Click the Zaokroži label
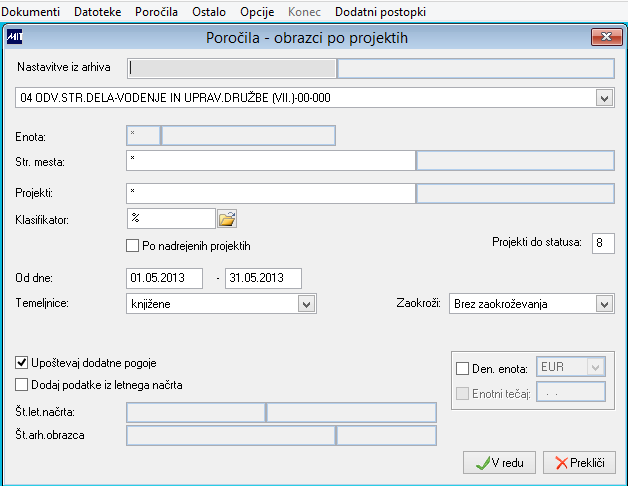Image resolution: width=628 pixels, height=486 pixels. coord(419,303)
